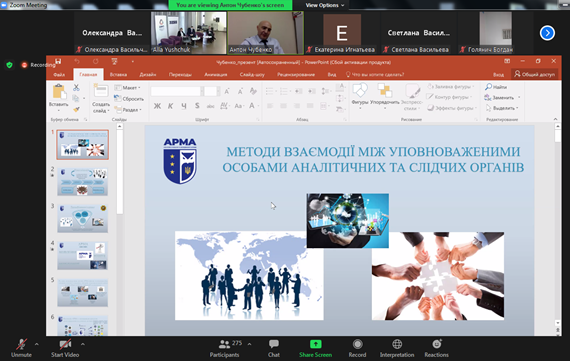Open View Options dropdown

click(x=325, y=5)
